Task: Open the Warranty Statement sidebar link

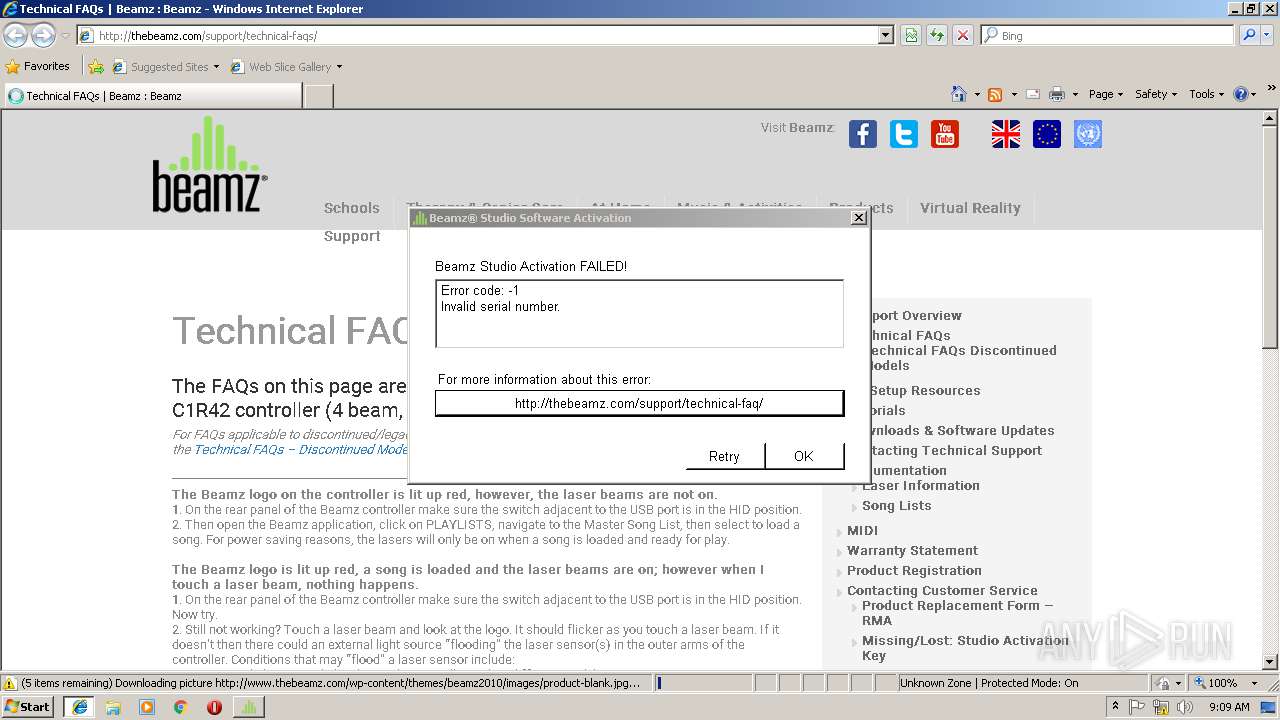Action: 912,550
